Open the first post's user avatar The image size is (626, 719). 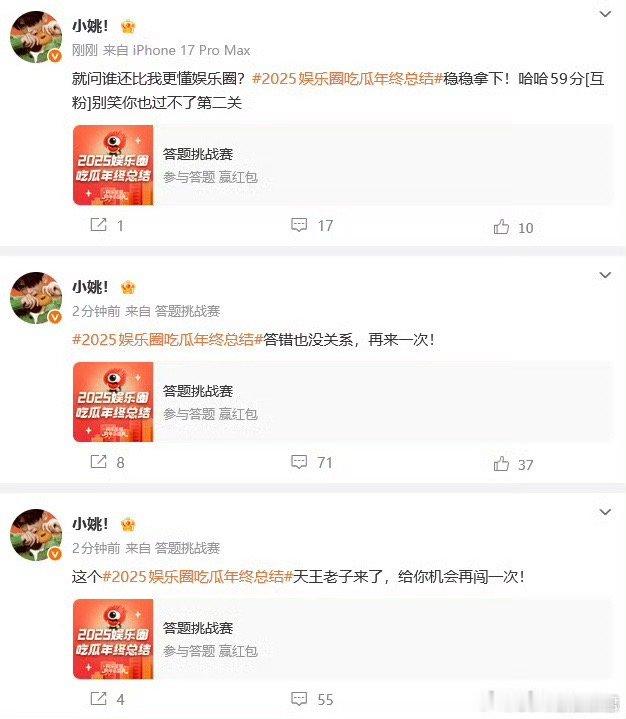click(x=36, y=37)
